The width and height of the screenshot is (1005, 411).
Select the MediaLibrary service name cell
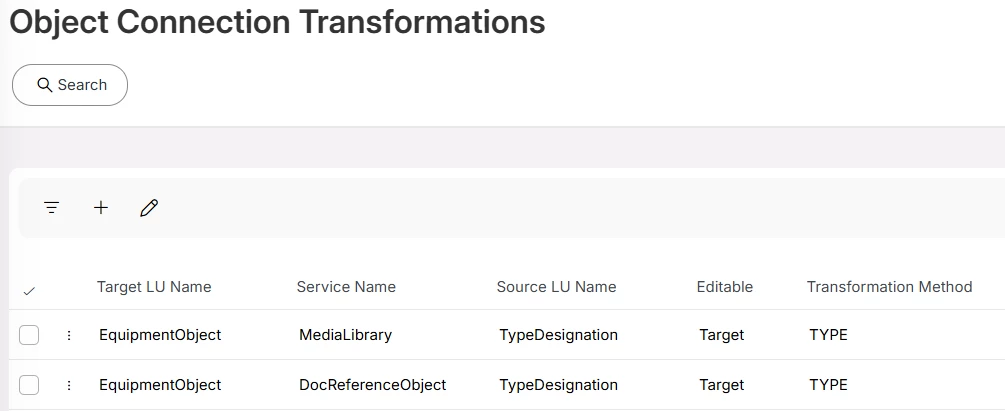tap(345, 335)
